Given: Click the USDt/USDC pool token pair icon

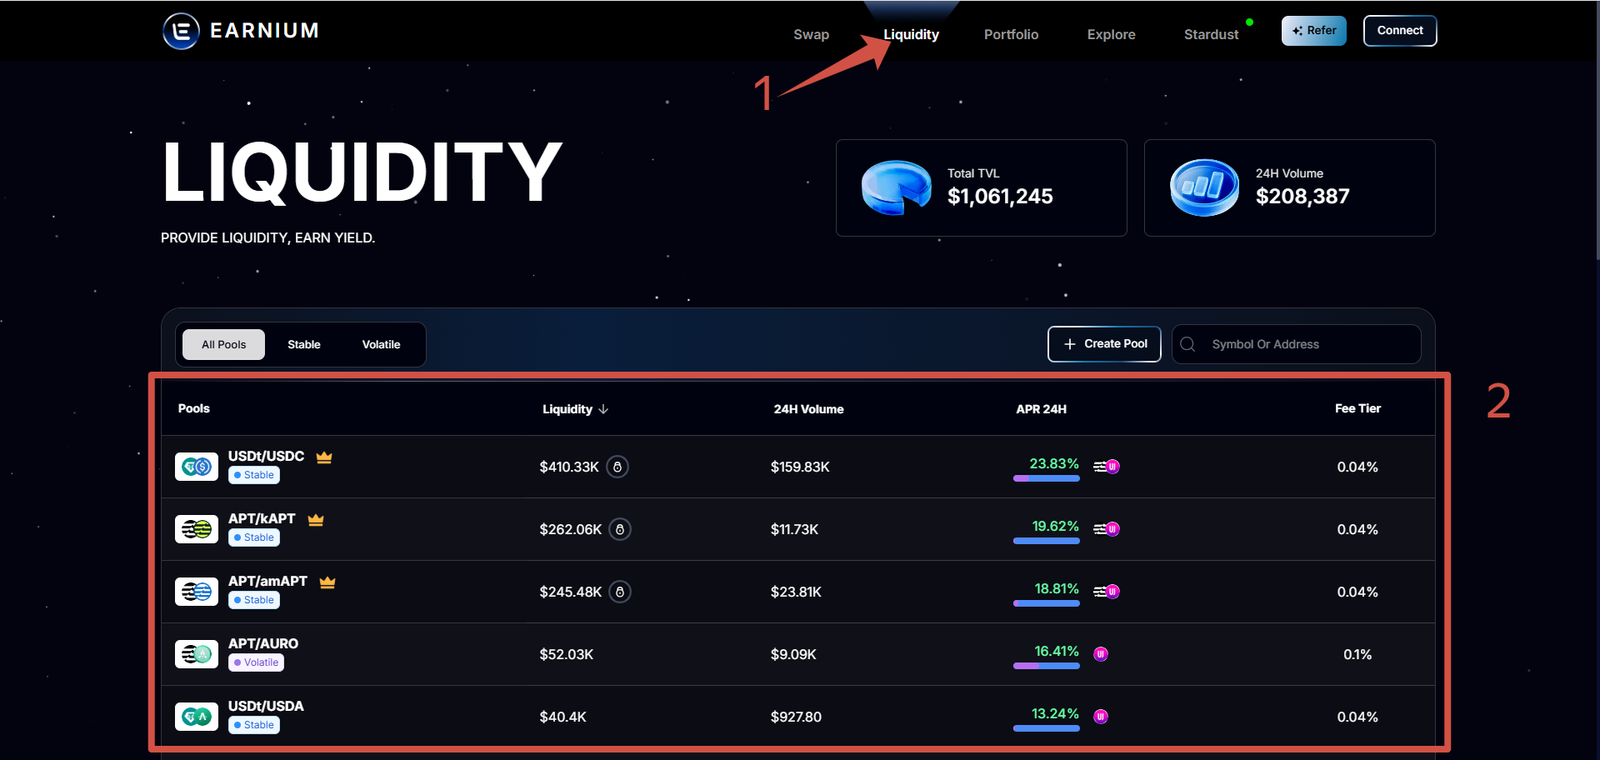Looking at the screenshot, I should 197,467.
